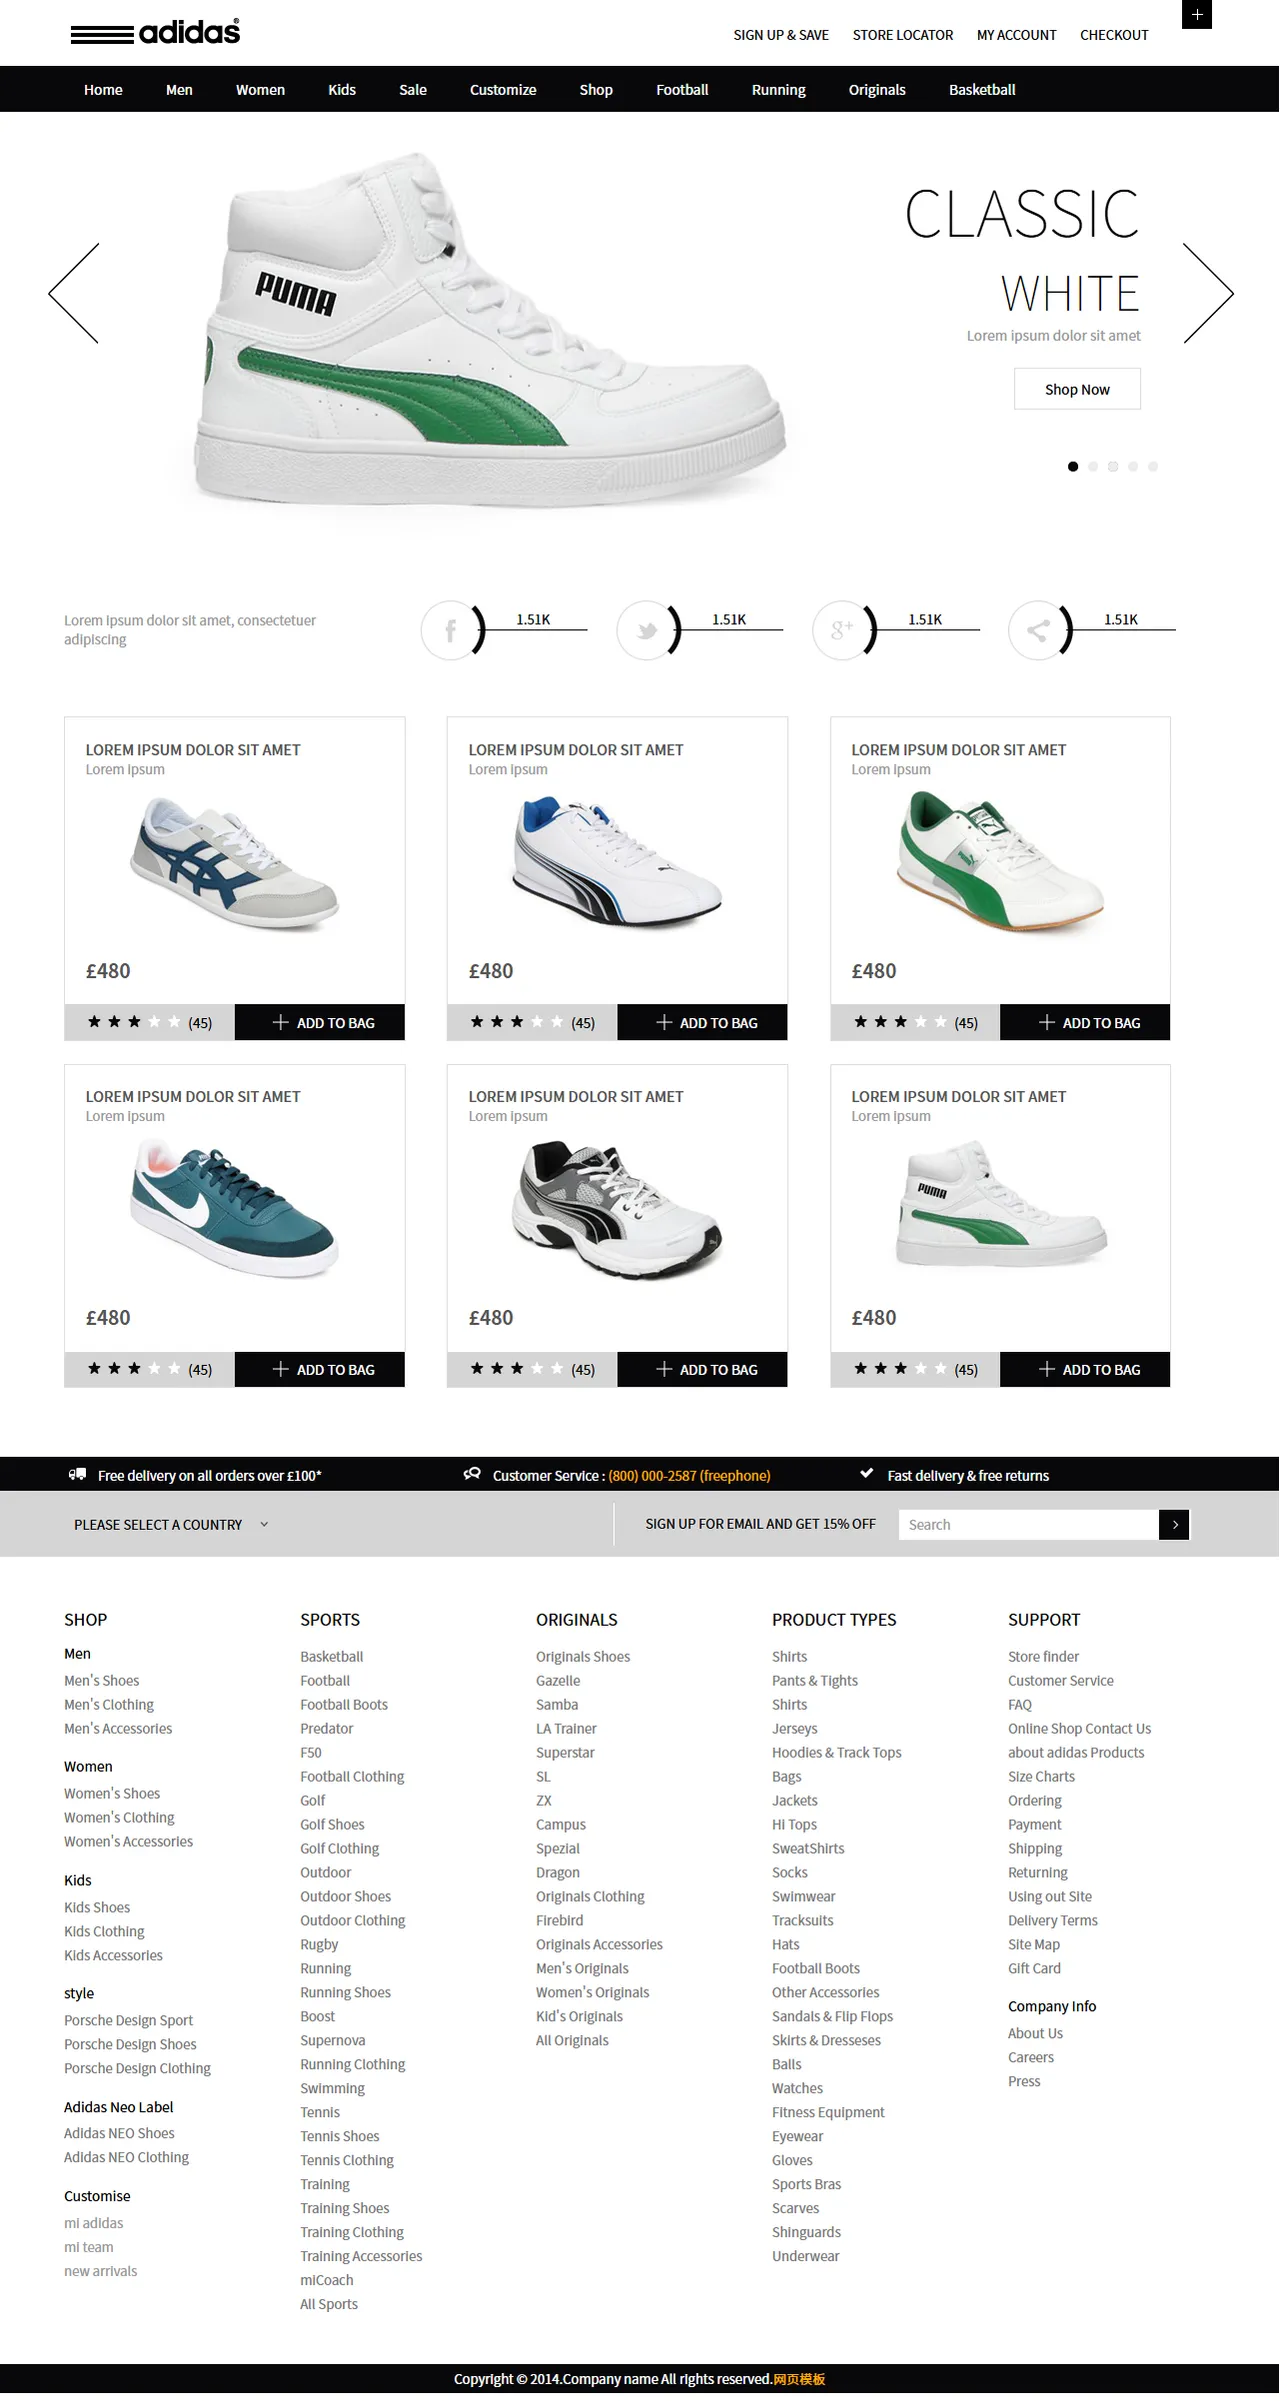Click the Google Plus share icon

coord(842,630)
